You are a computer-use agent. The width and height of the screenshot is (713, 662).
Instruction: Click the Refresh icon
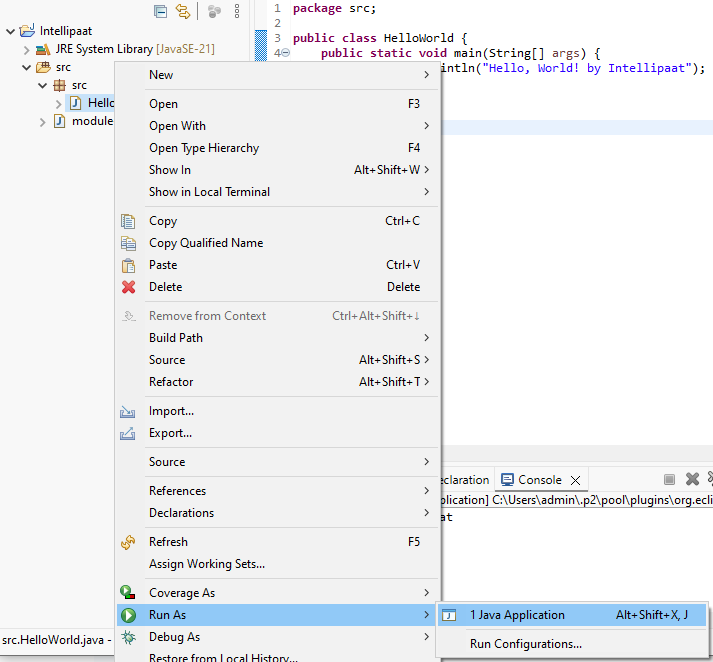(128, 542)
